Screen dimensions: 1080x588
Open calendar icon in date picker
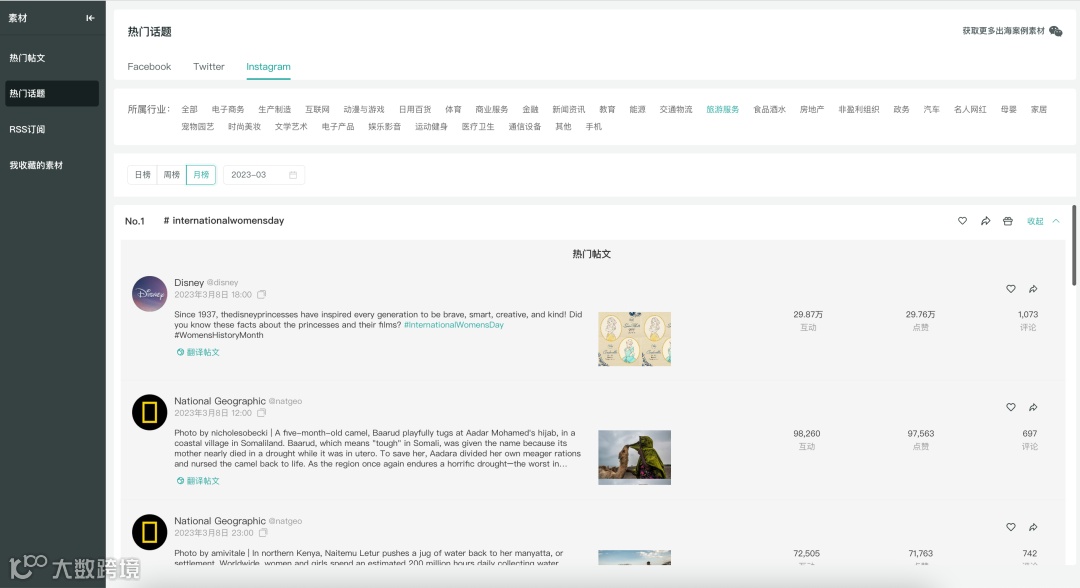pos(293,175)
